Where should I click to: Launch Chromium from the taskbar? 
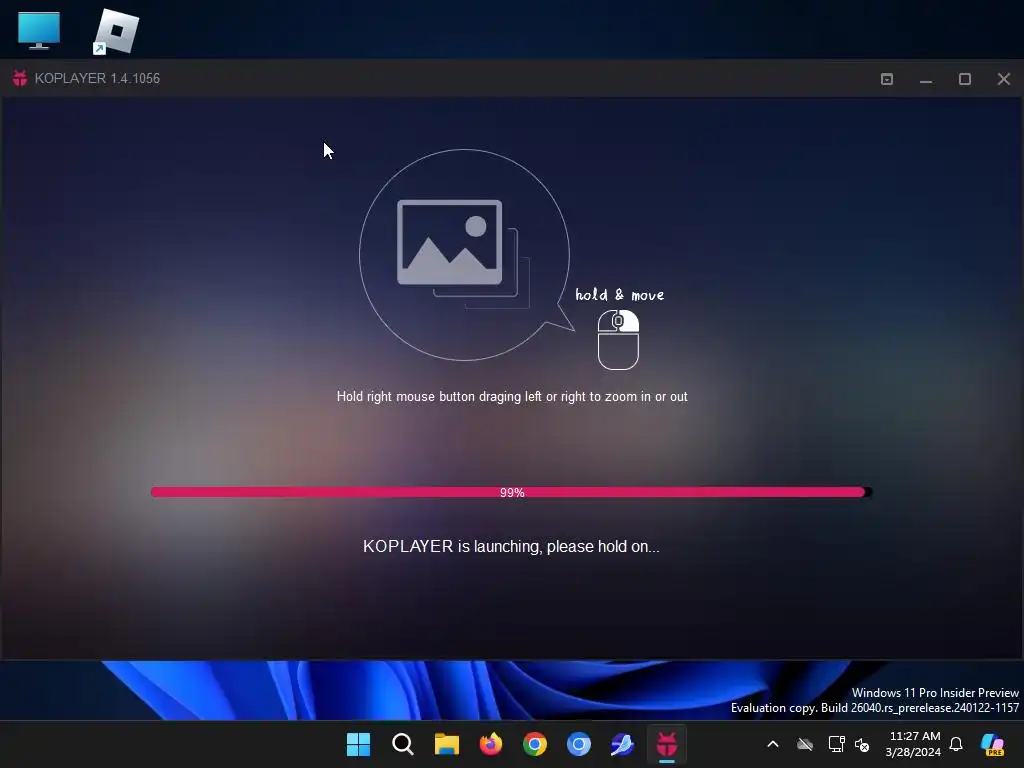tap(579, 744)
